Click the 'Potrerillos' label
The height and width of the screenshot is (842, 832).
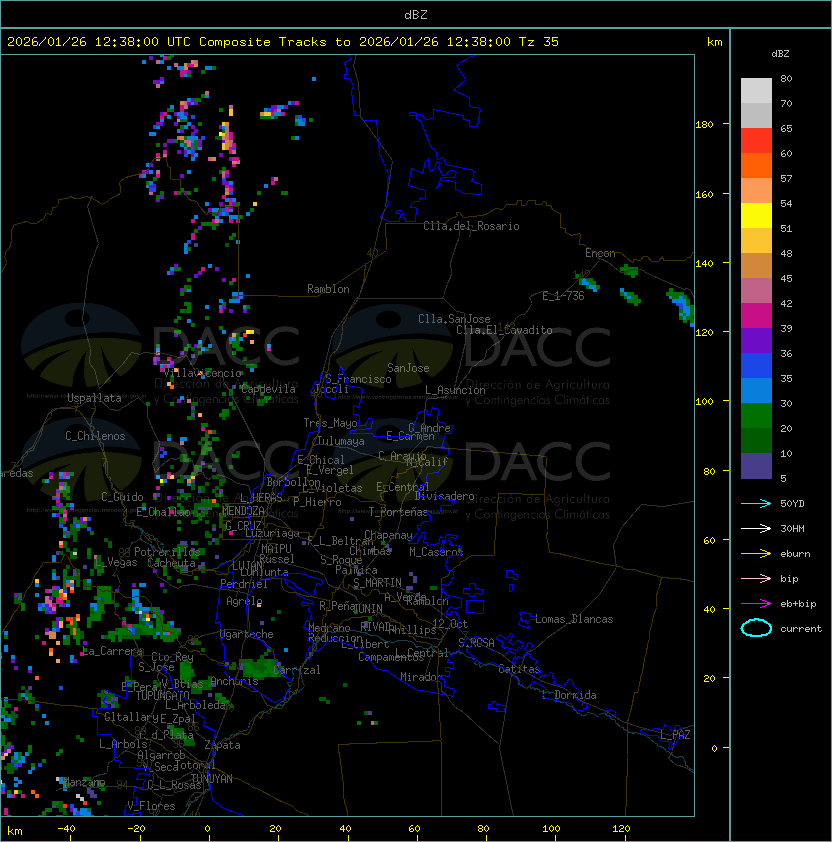tap(167, 552)
